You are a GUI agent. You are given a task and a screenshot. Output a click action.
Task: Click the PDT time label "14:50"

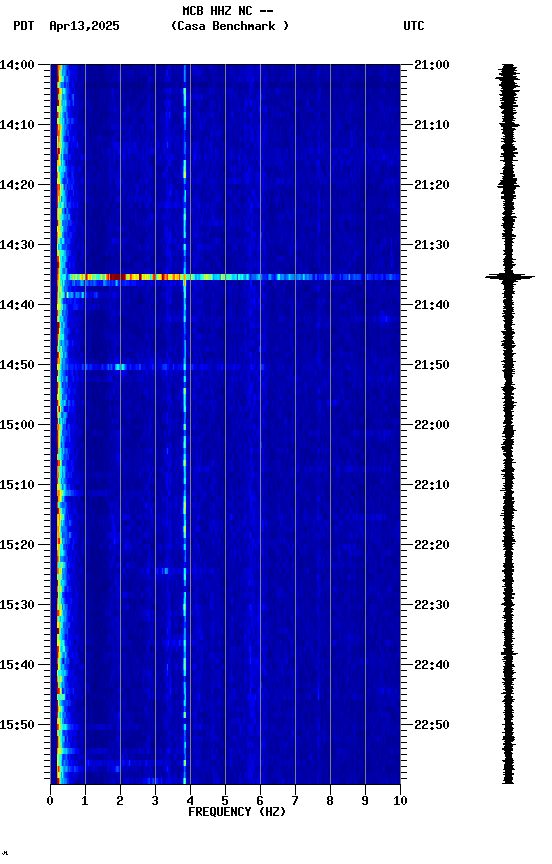click(x=17, y=365)
